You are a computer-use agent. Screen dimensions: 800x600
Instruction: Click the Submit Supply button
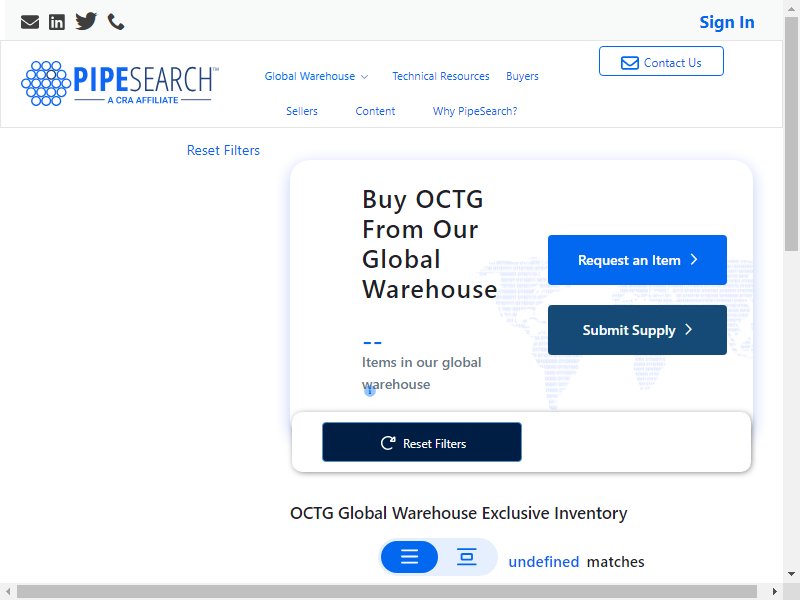point(637,330)
